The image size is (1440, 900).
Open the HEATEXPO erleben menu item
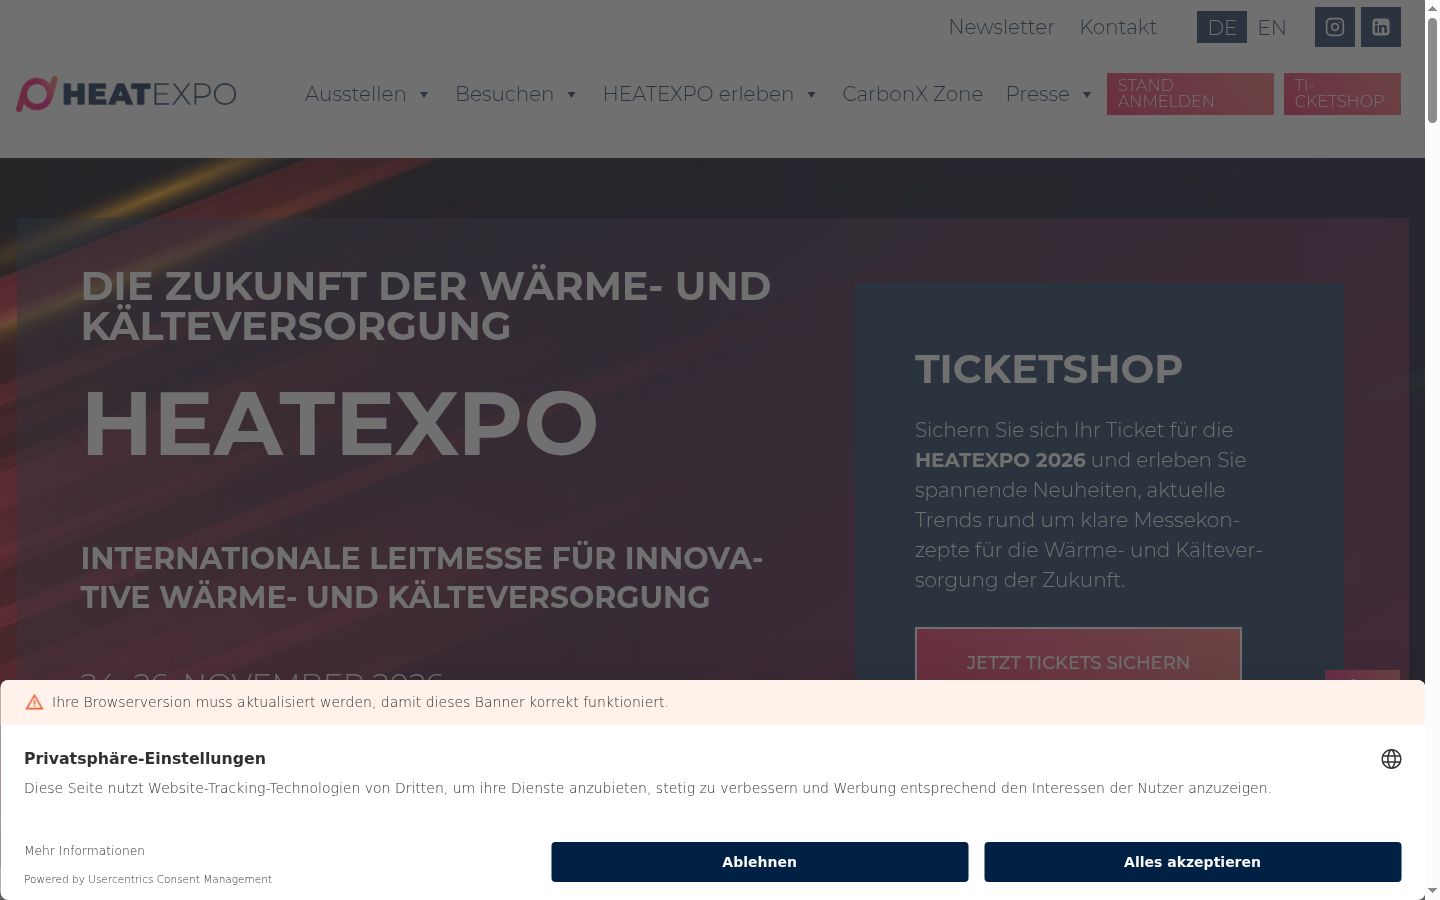click(x=698, y=94)
